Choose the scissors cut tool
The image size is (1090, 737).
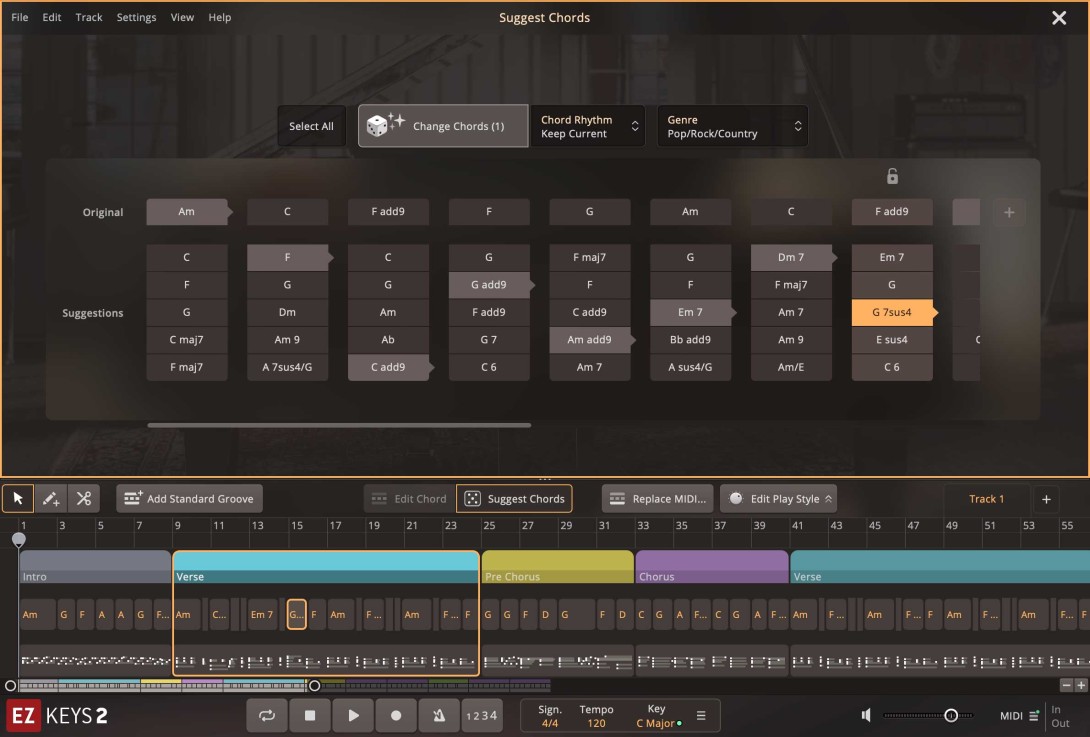pos(83,498)
